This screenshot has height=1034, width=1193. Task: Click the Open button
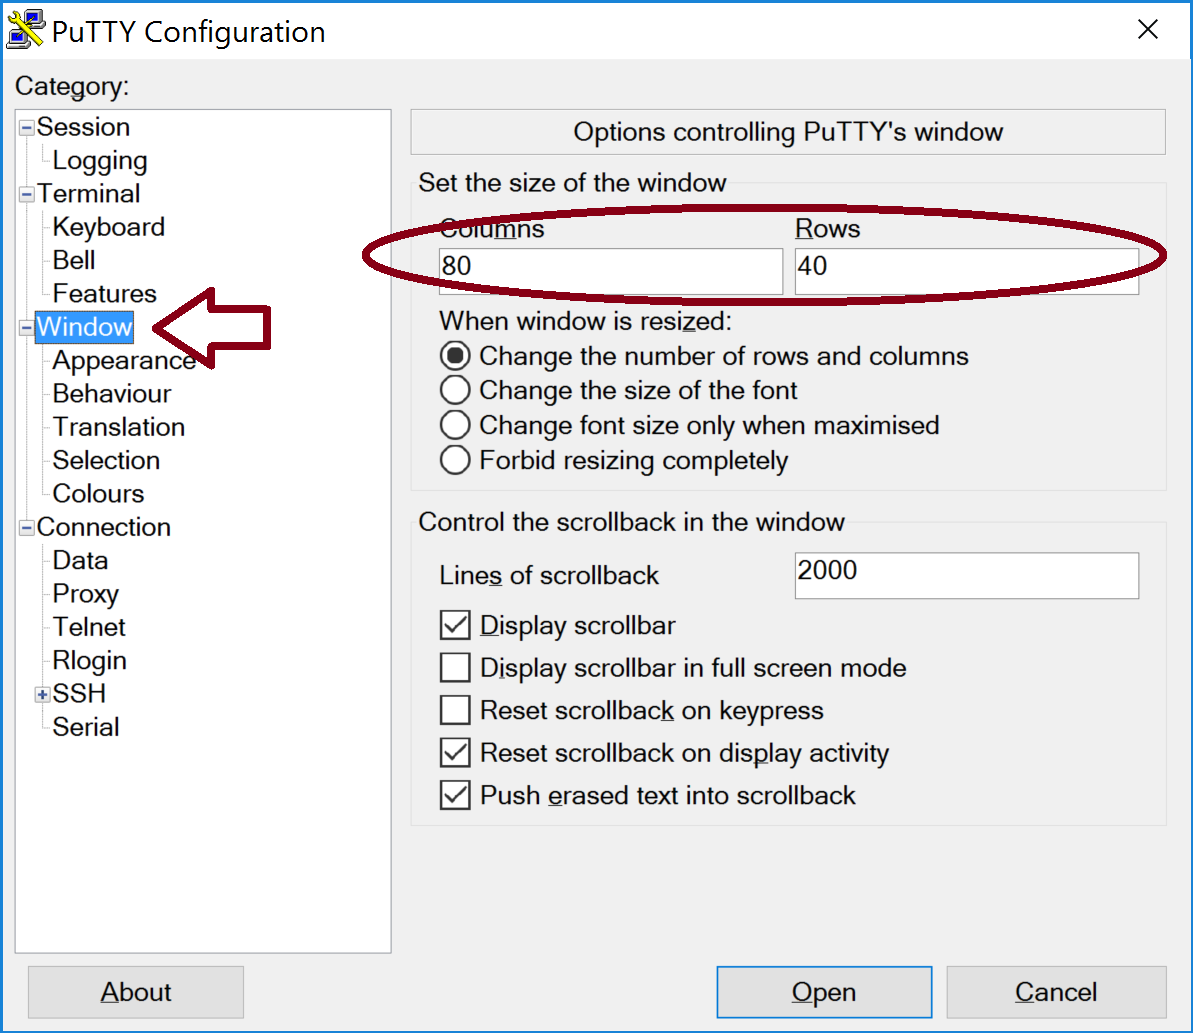[x=824, y=992]
